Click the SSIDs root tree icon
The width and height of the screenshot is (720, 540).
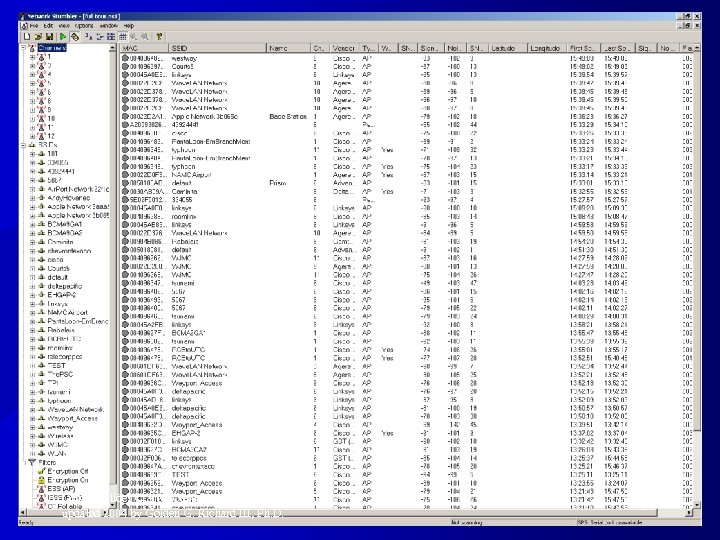click(x=32, y=145)
